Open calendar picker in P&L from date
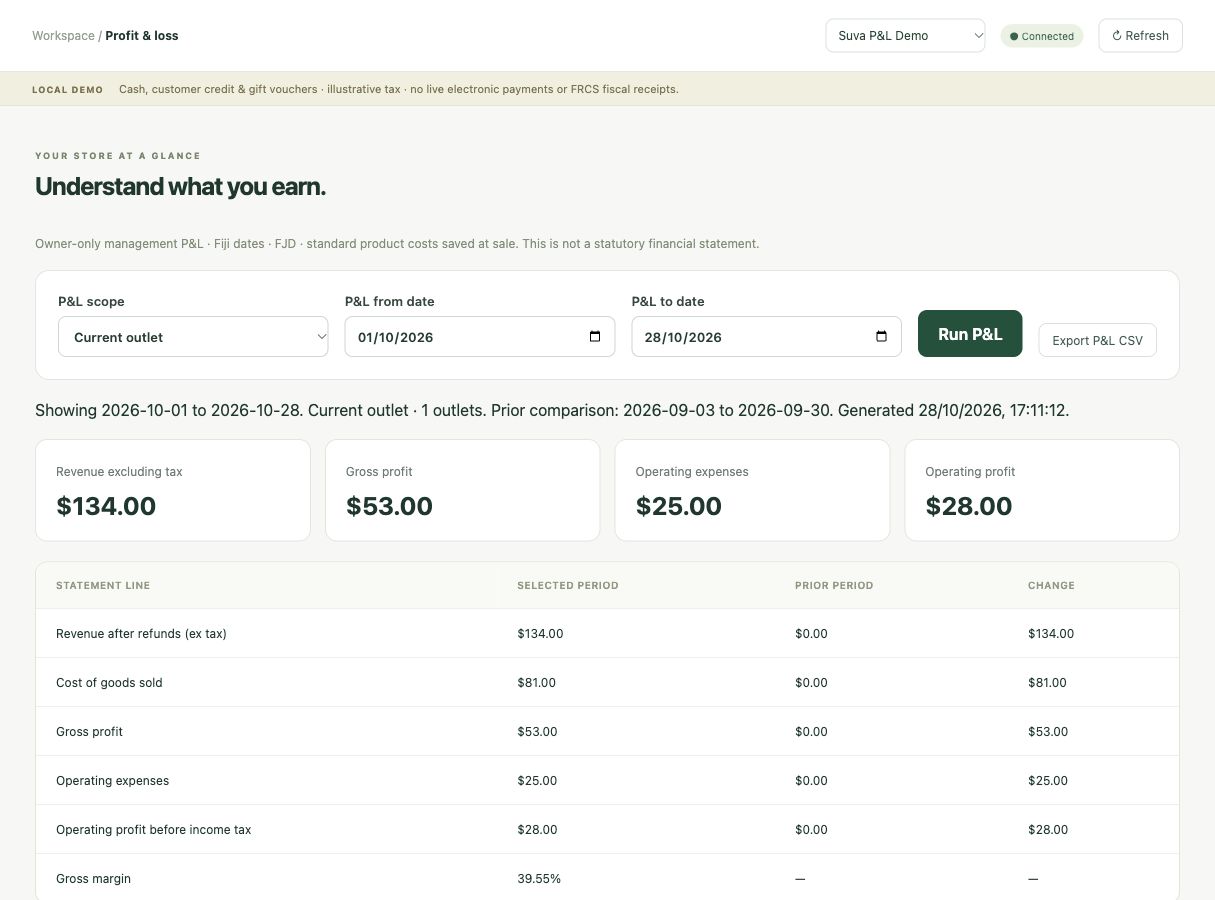The image size is (1215, 900). coord(595,337)
